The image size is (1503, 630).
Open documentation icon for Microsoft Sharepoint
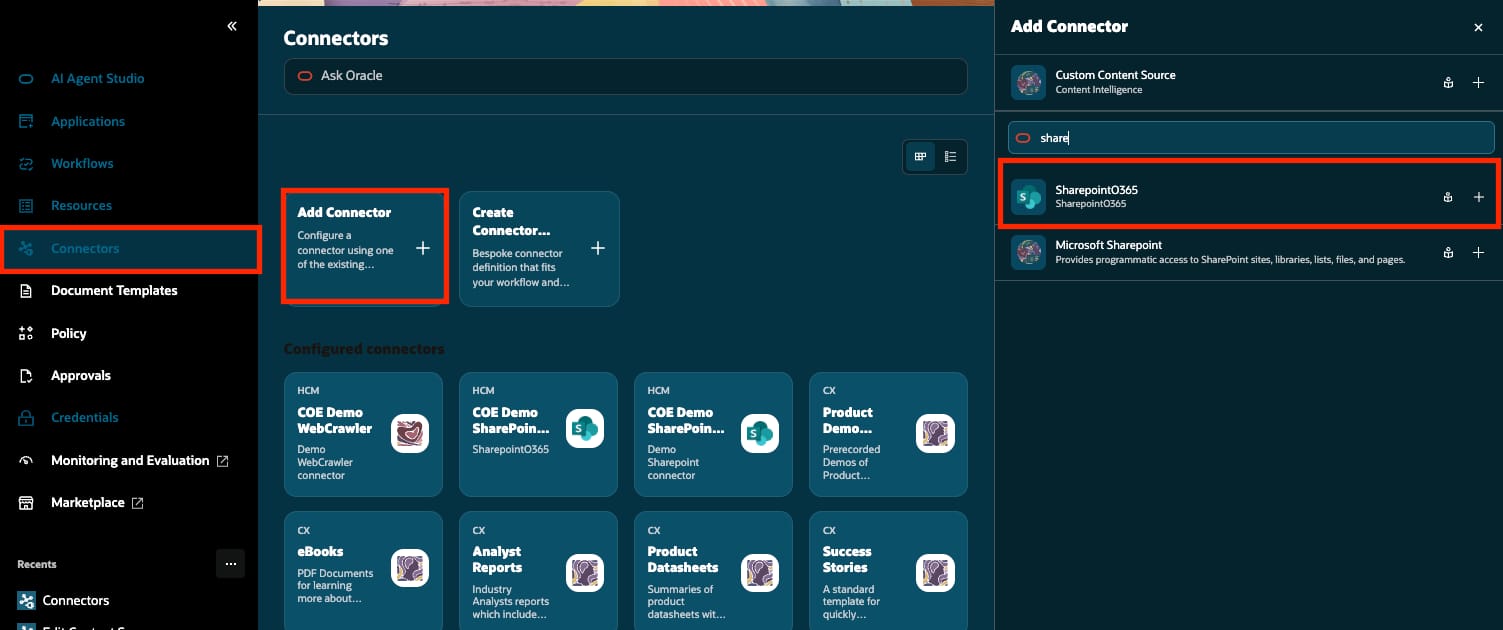coord(1447,253)
